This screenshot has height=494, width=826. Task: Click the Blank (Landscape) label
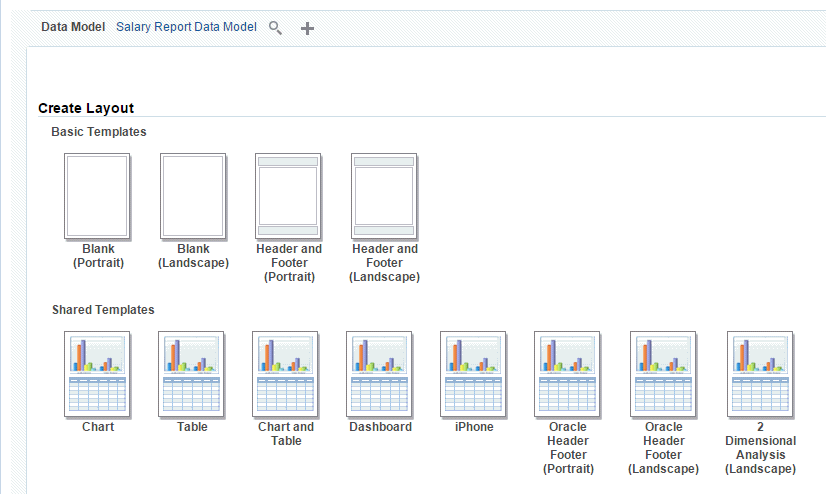pyautogui.click(x=193, y=256)
